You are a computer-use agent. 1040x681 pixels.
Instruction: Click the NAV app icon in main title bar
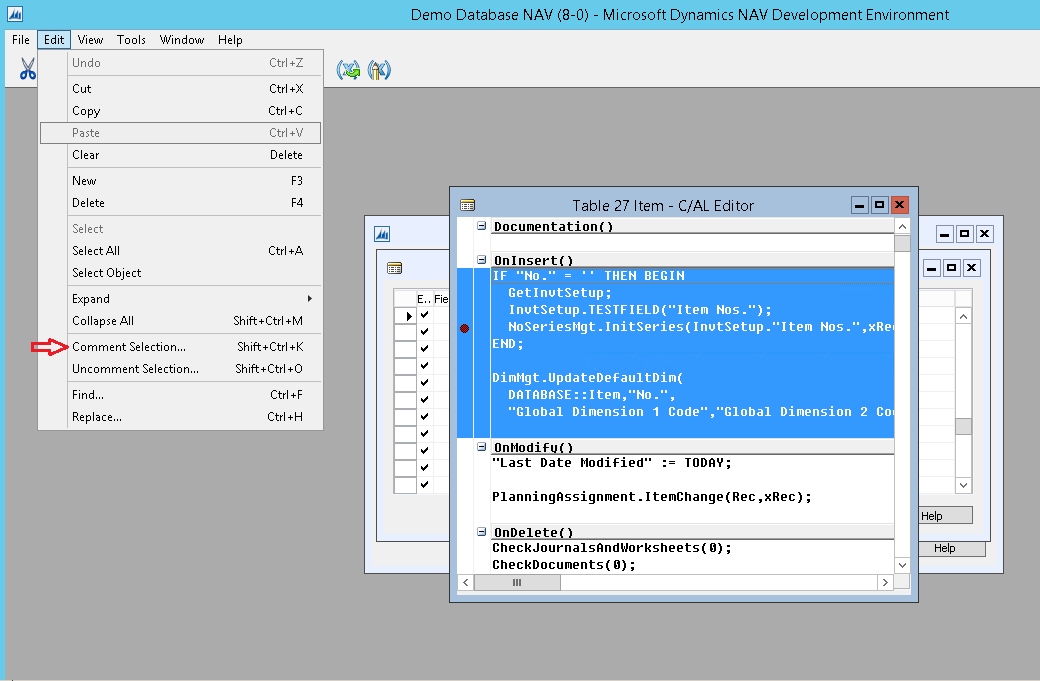pyautogui.click(x=15, y=14)
